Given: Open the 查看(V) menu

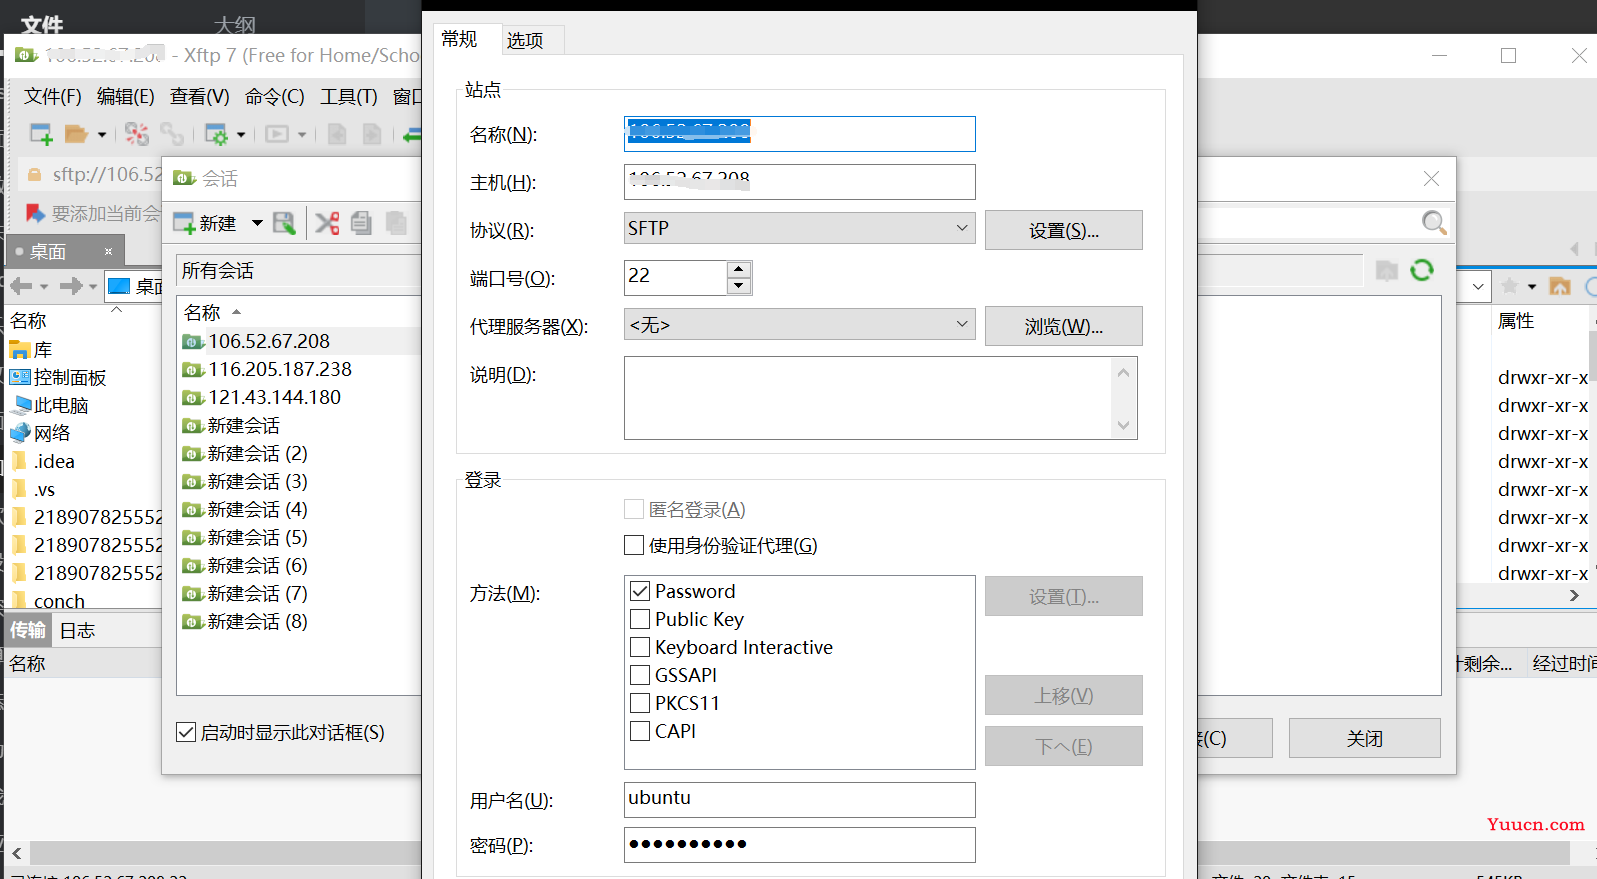Looking at the screenshot, I should pos(199,96).
